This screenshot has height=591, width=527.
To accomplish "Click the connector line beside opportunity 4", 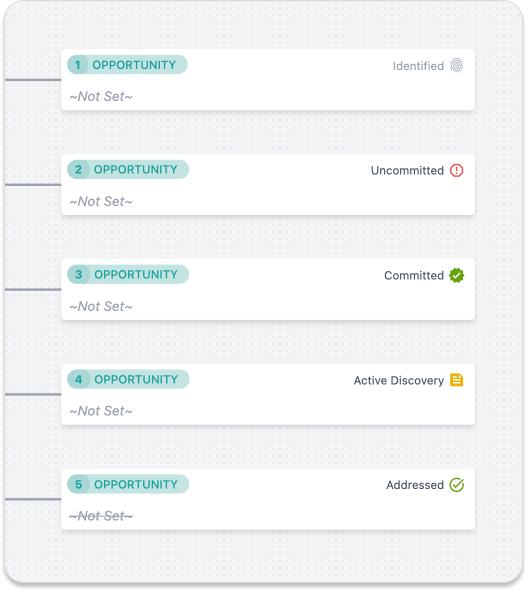I will [33, 394].
